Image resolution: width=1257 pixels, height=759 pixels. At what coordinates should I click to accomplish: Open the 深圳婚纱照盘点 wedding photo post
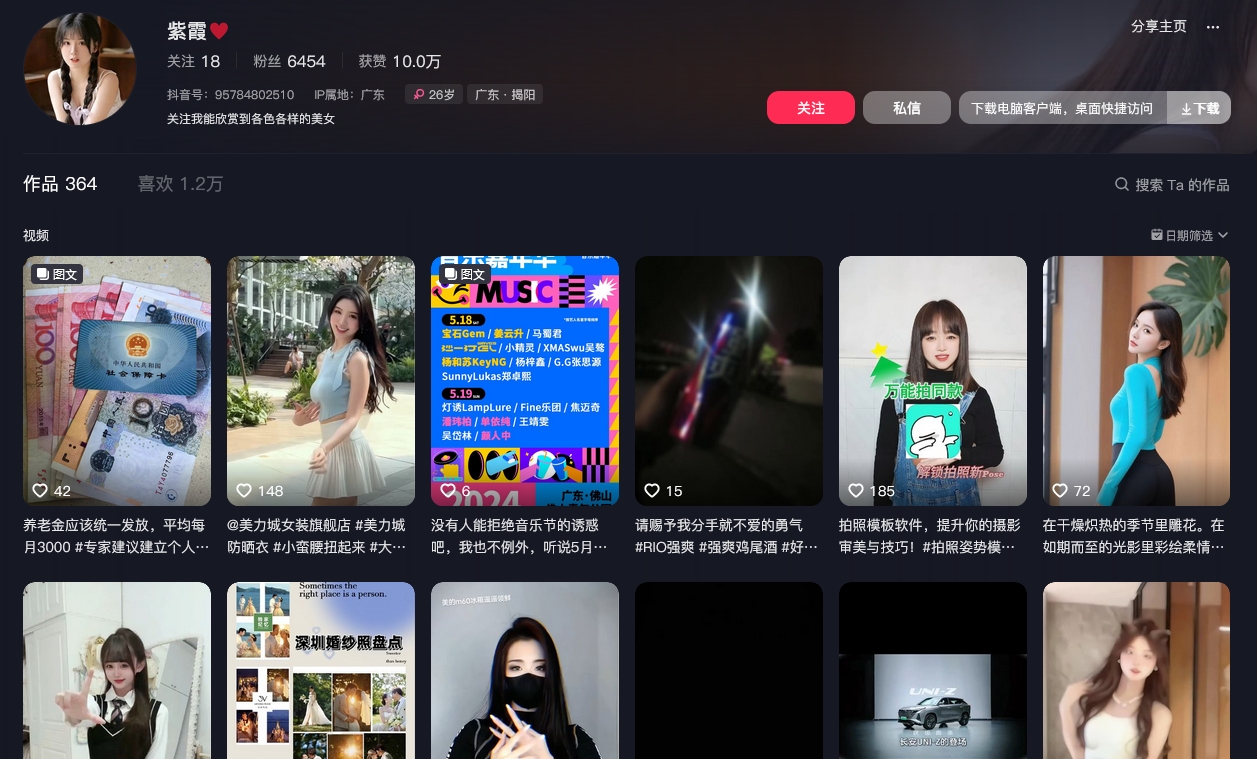click(x=321, y=670)
